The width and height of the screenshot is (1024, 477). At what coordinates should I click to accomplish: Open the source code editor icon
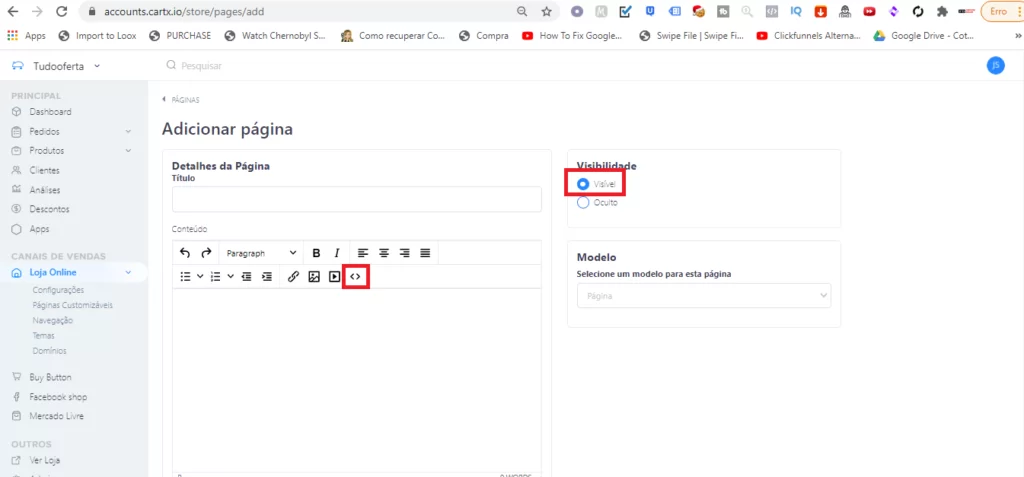(355, 277)
